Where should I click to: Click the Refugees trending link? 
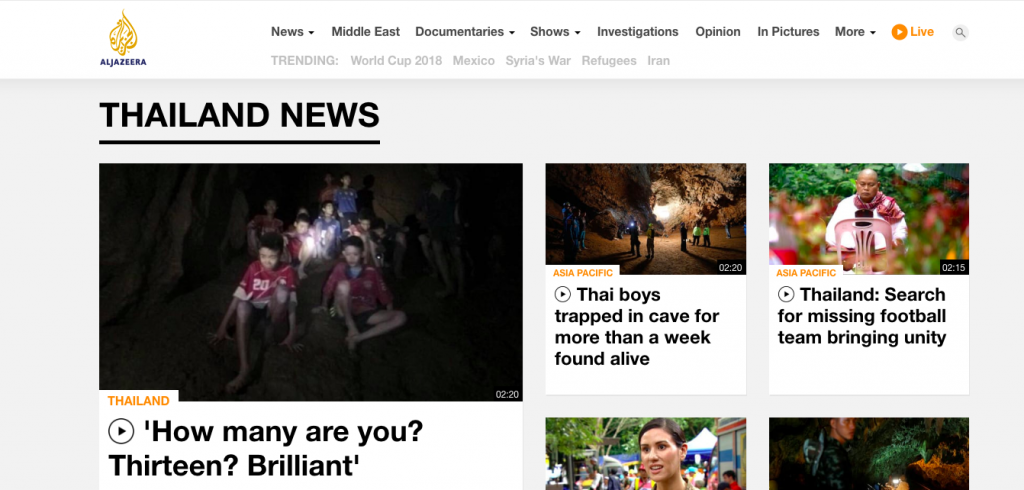[x=609, y=61]
